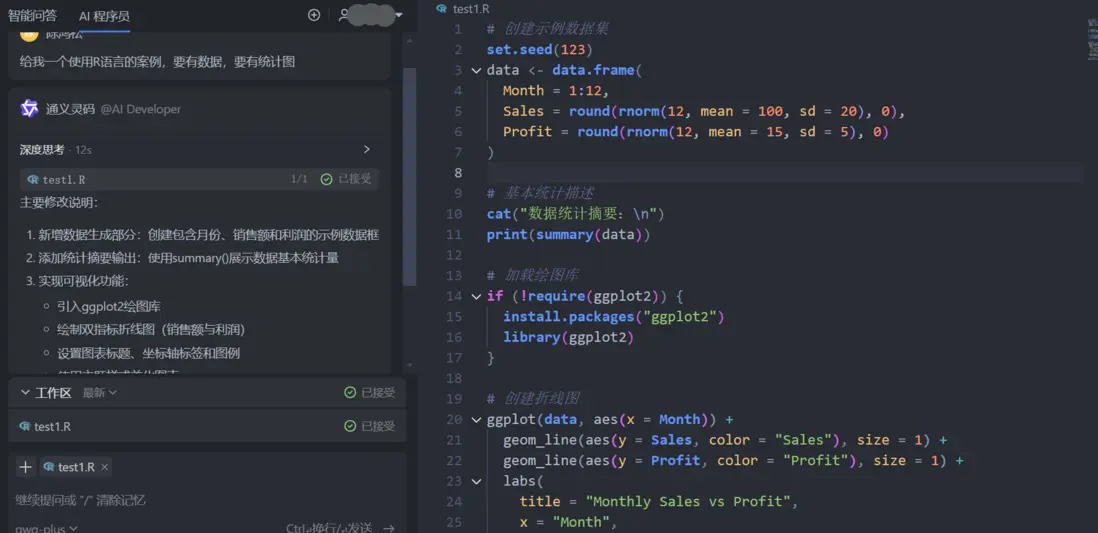Collapse the ggplot block at line 20
The image size is (1098, 533).
pyautogui.click(x=476, y=420)
